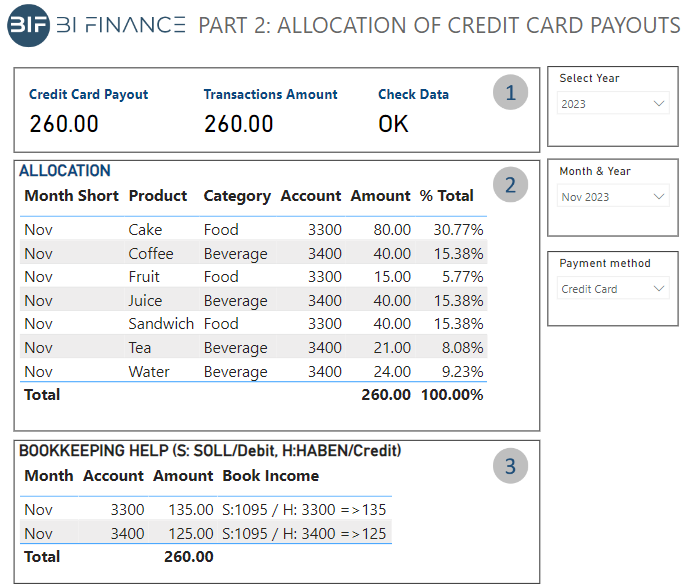
Task: Click the 80.00 amount for Cake
Action: 392,230
